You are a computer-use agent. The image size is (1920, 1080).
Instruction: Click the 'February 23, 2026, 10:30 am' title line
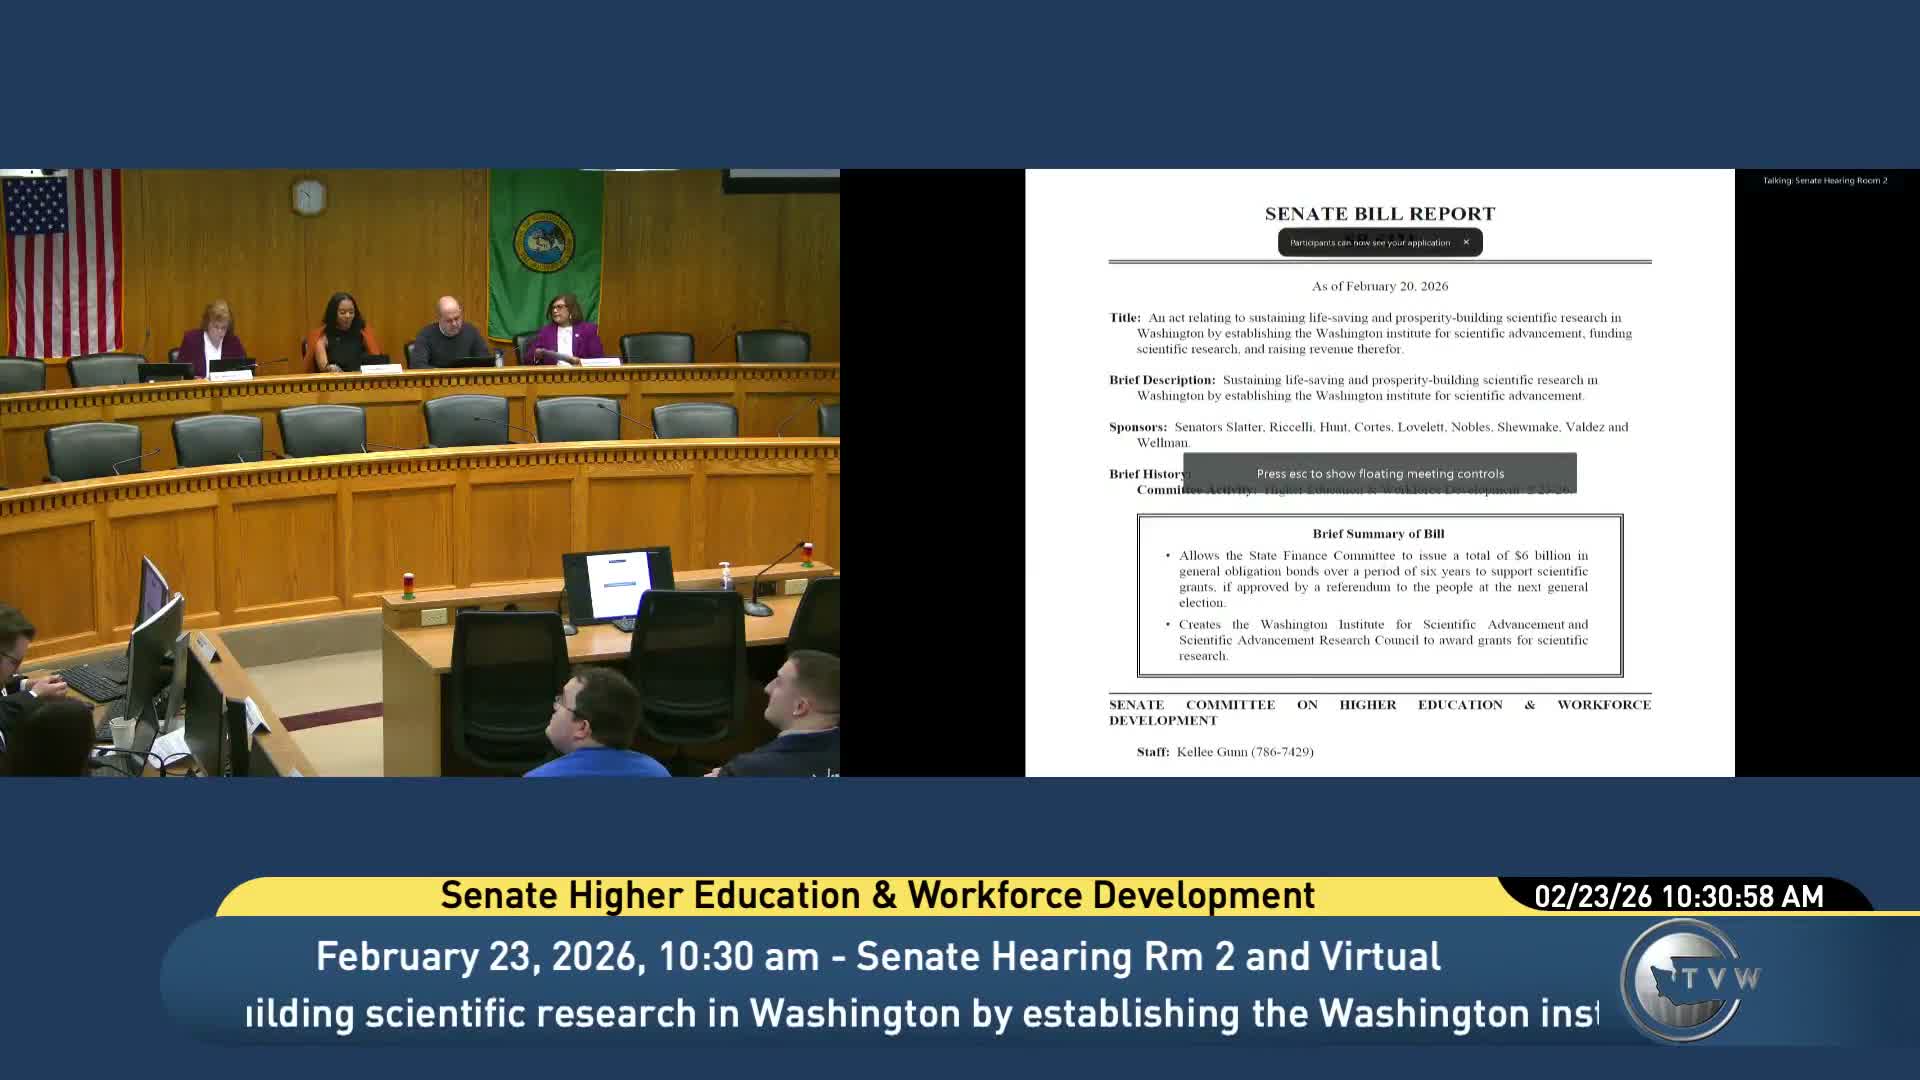pyautogui.click(x=877, y=957)
